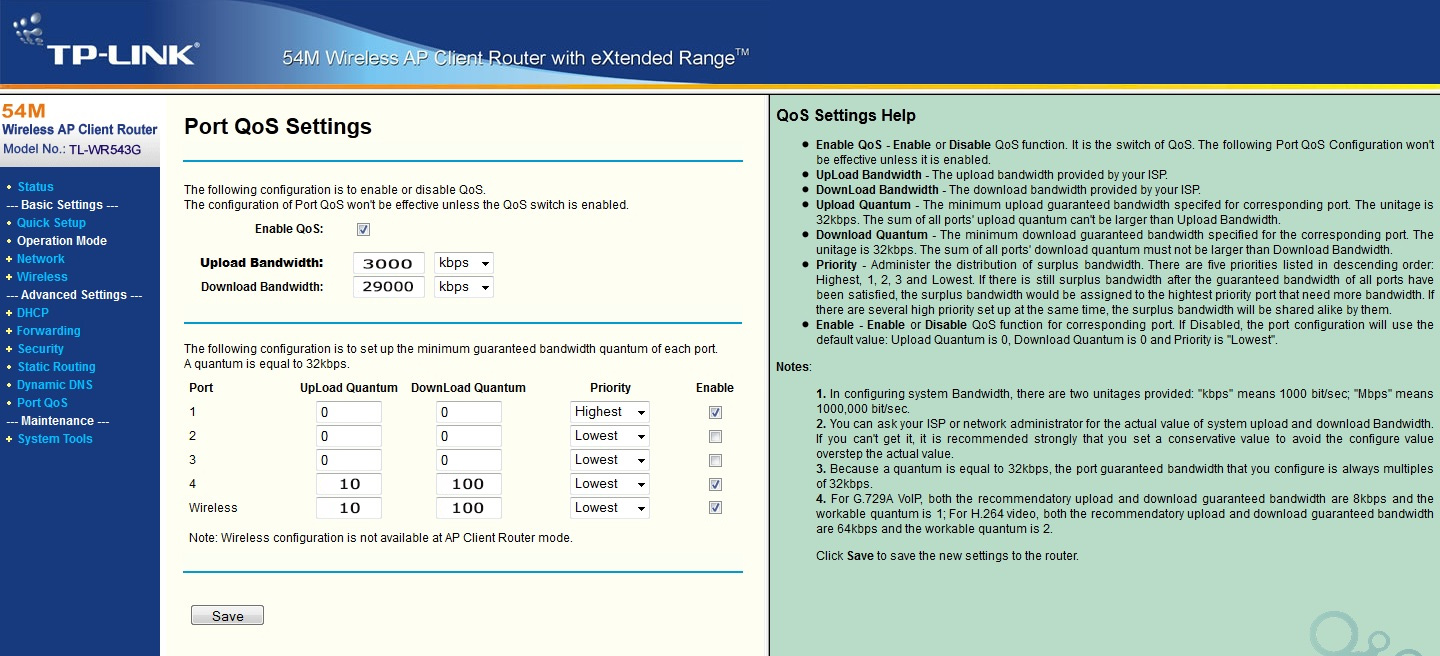1440x656 pixels.
Task: Open the Dynamic DNS page
Action: point(54,385)
